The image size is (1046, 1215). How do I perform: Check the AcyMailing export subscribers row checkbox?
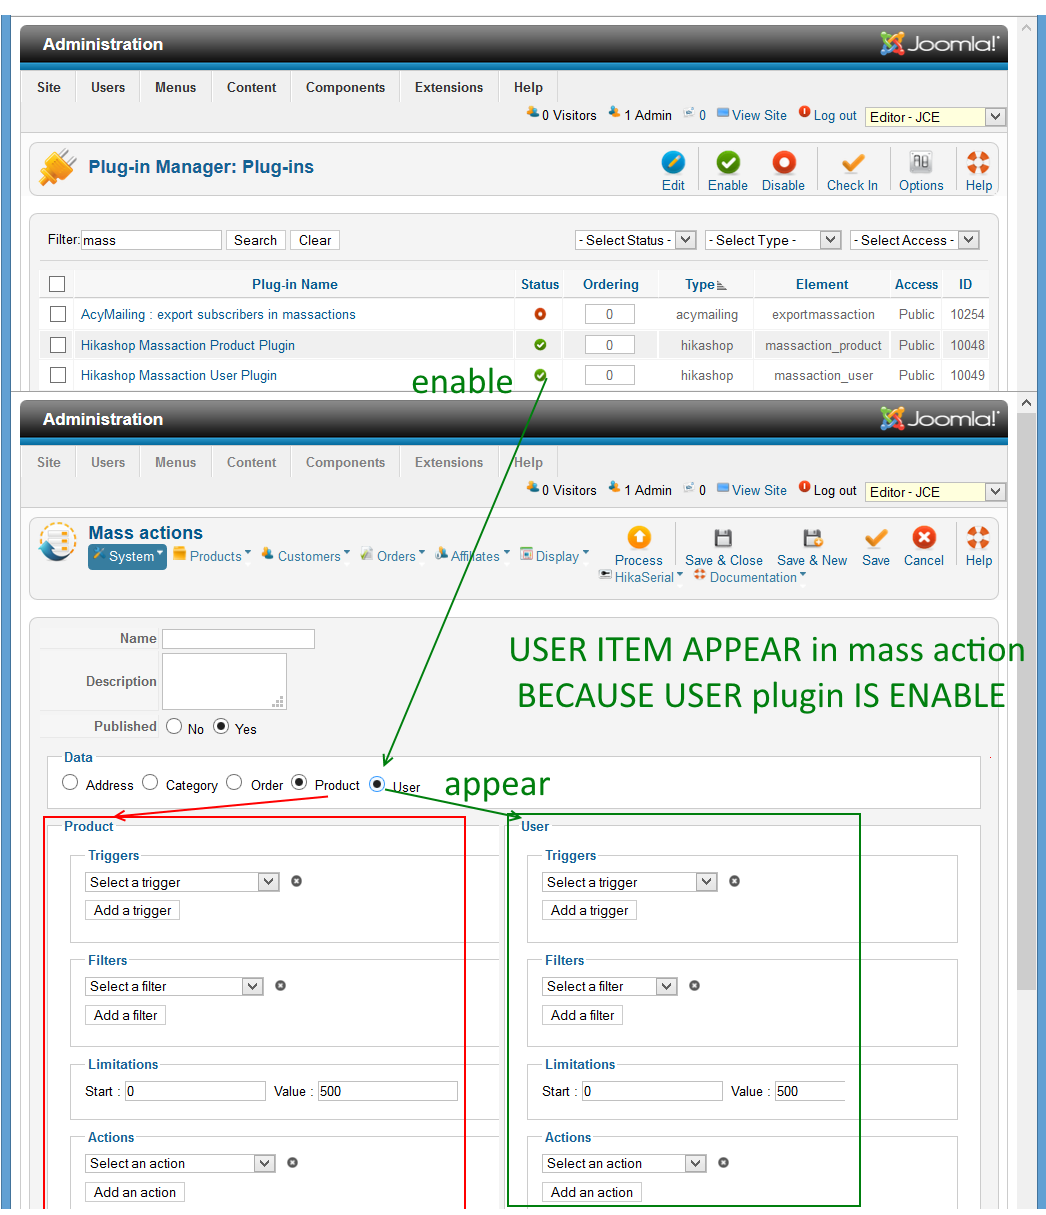click(58, 314)
